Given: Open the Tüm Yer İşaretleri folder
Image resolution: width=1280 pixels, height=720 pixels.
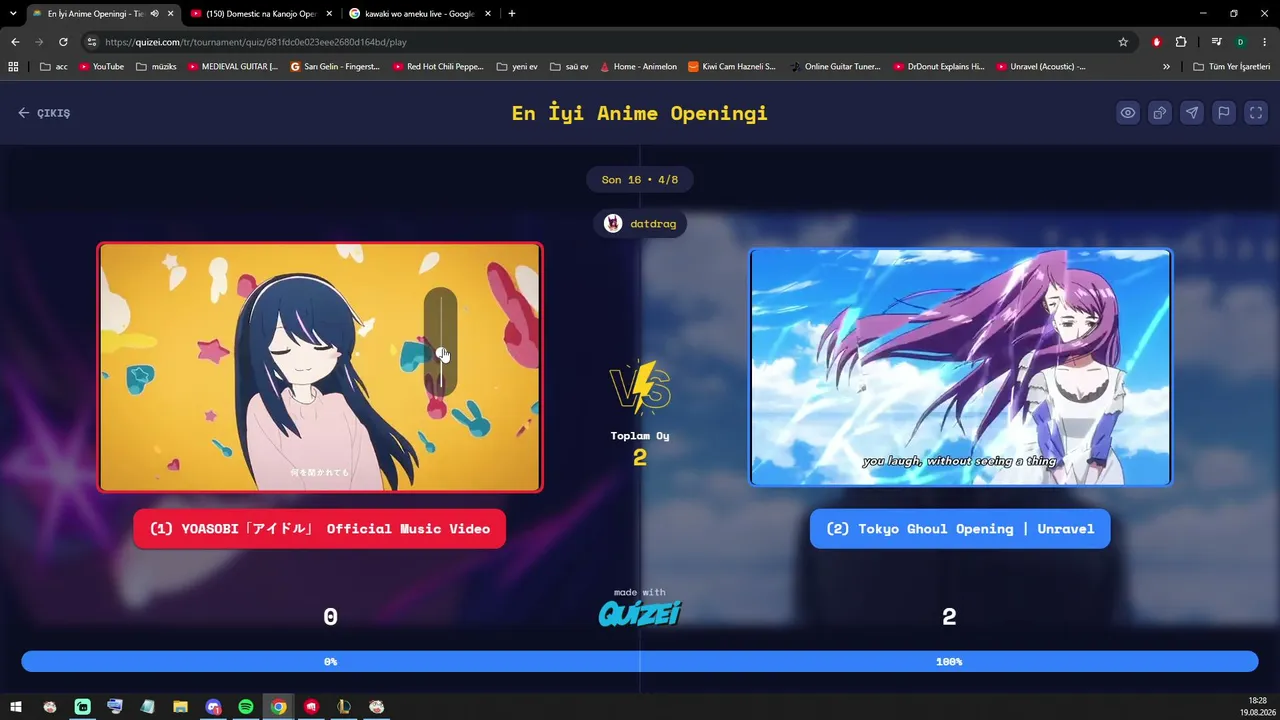Looking at the screenshot, I should [x=1232, y=67].
